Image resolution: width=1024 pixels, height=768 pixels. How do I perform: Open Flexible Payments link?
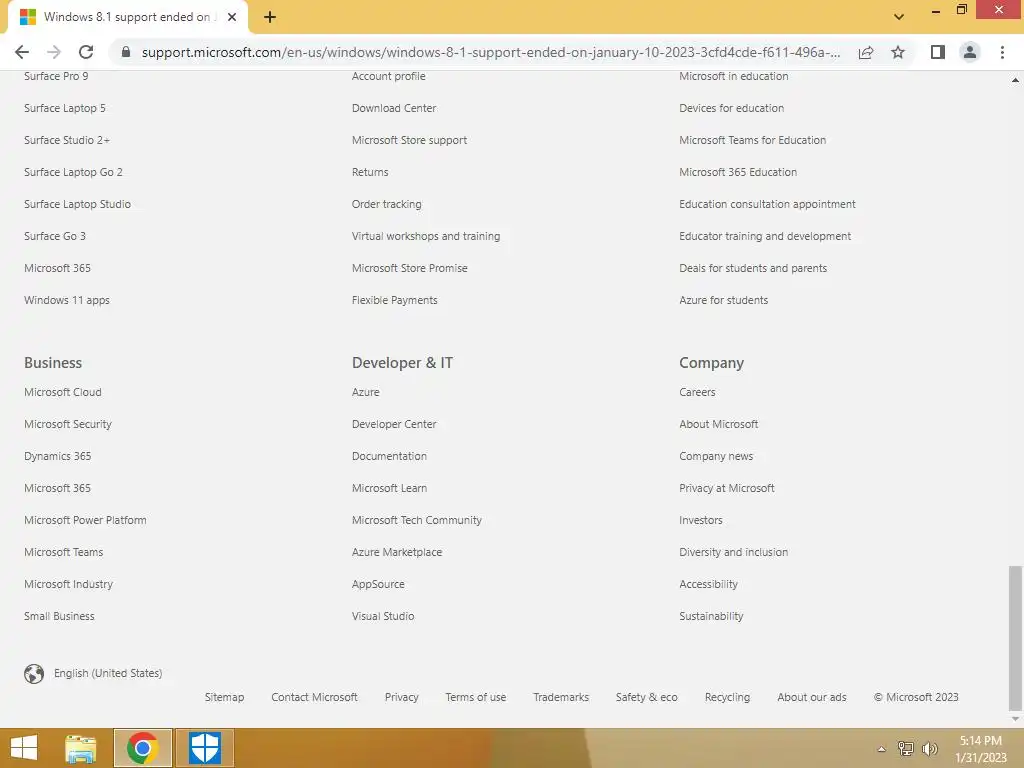(x=394, y=300)
